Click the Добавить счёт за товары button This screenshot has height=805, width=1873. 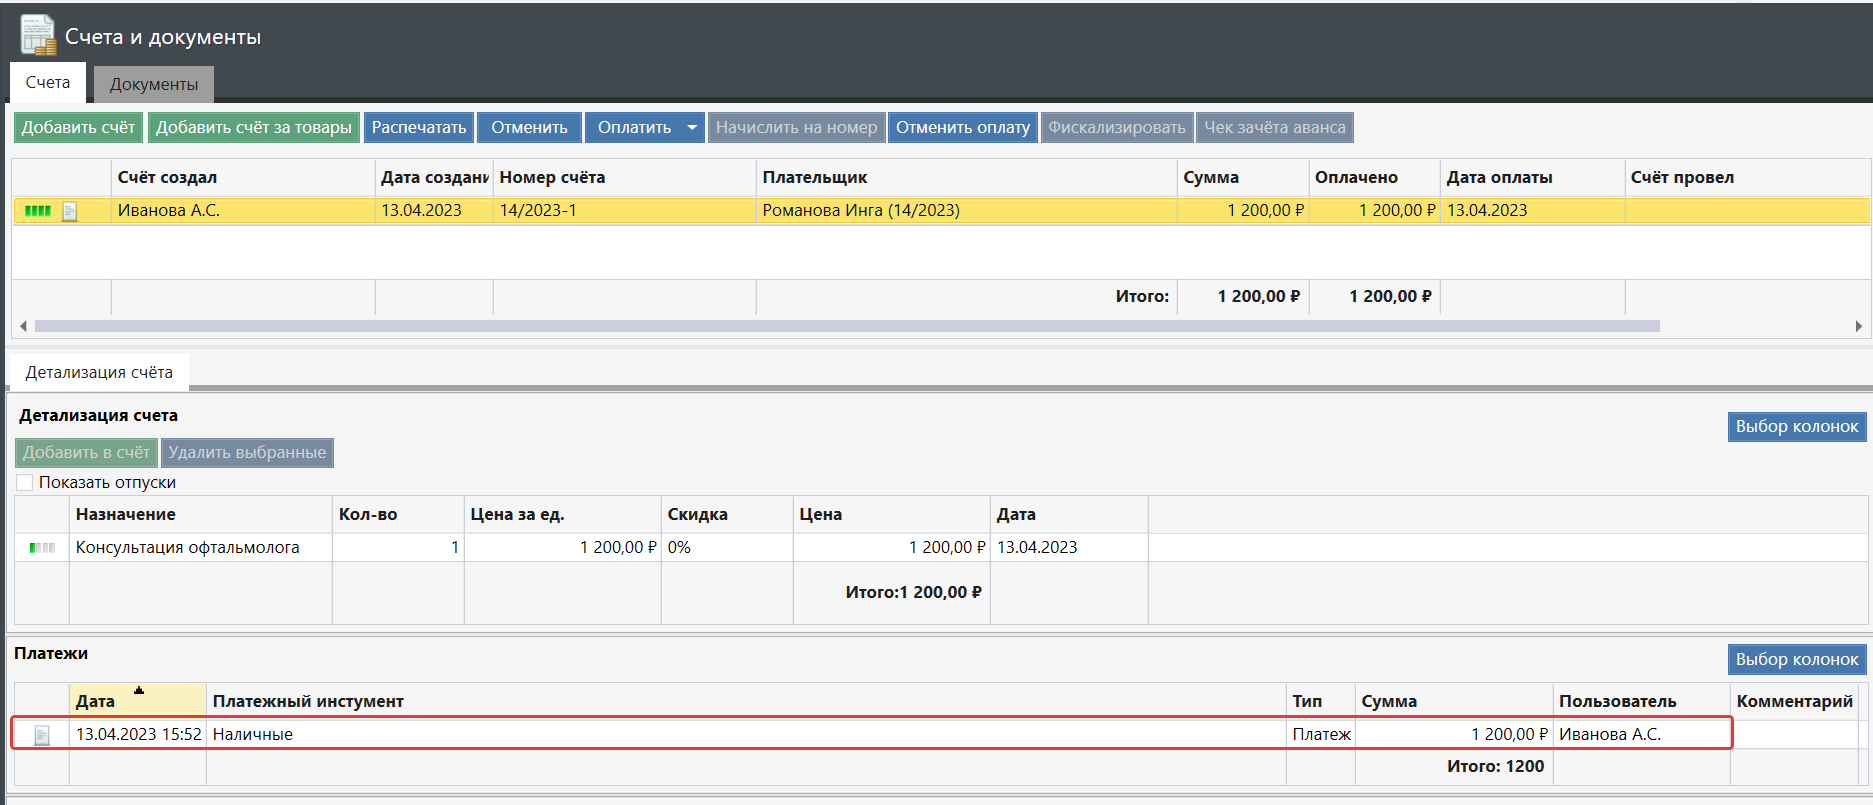[x=253, y=127]
